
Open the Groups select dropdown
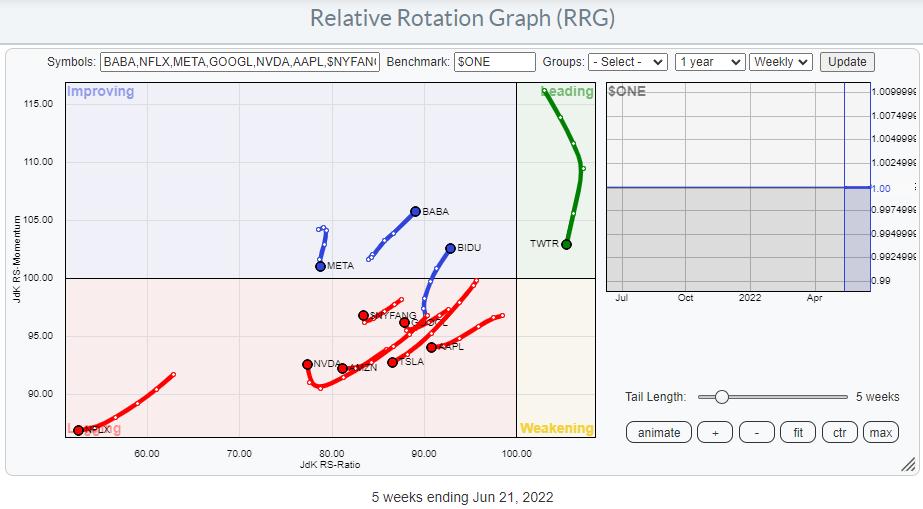pos(627,62)
